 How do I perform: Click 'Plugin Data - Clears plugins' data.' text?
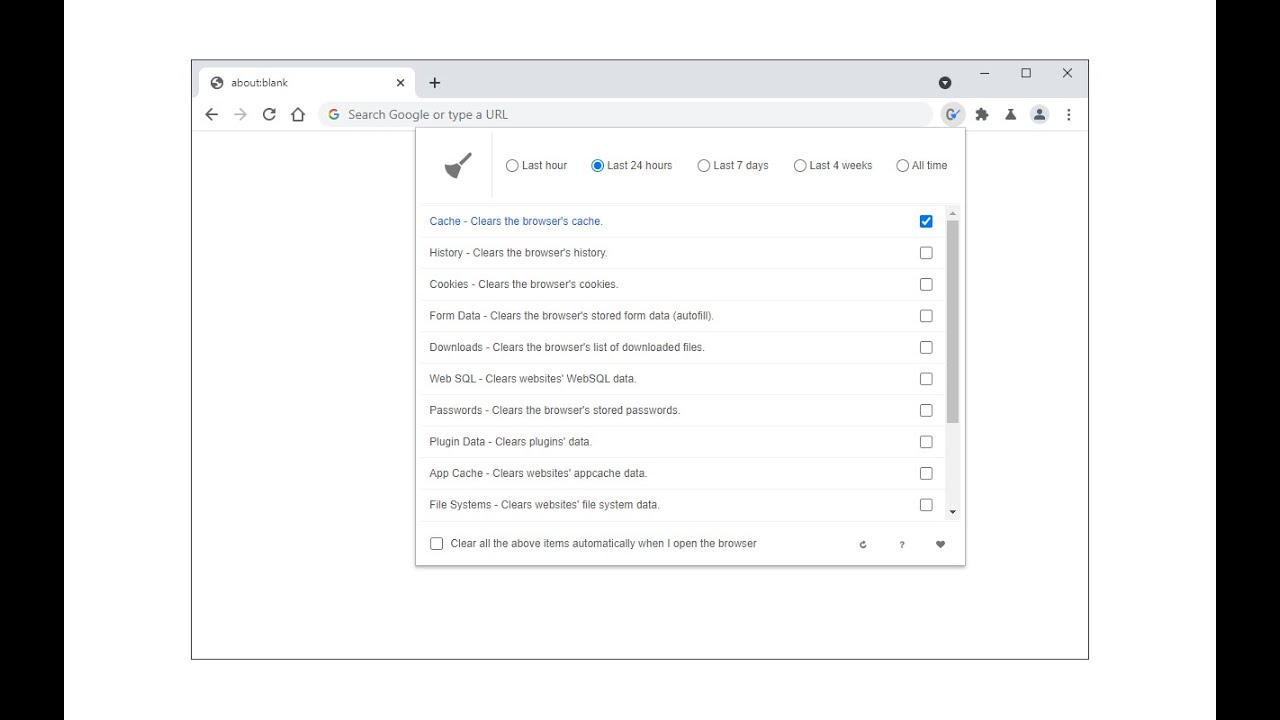pos(511,442)
